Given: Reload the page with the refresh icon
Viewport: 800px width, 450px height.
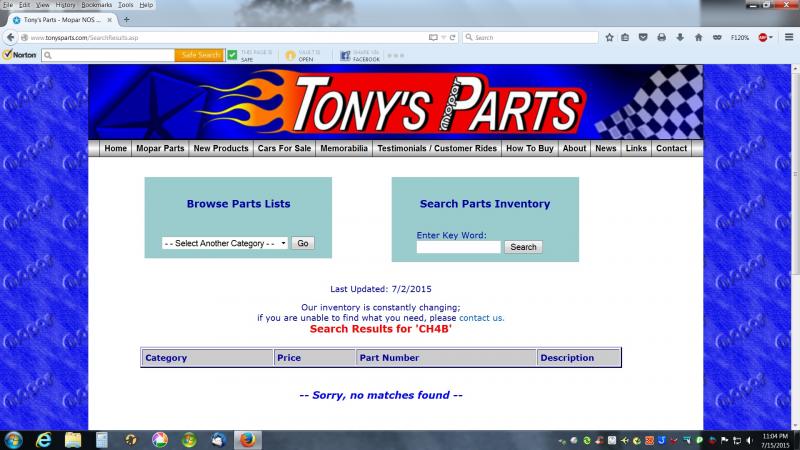Looking at the screenshot, I should [x=455, y=37].
